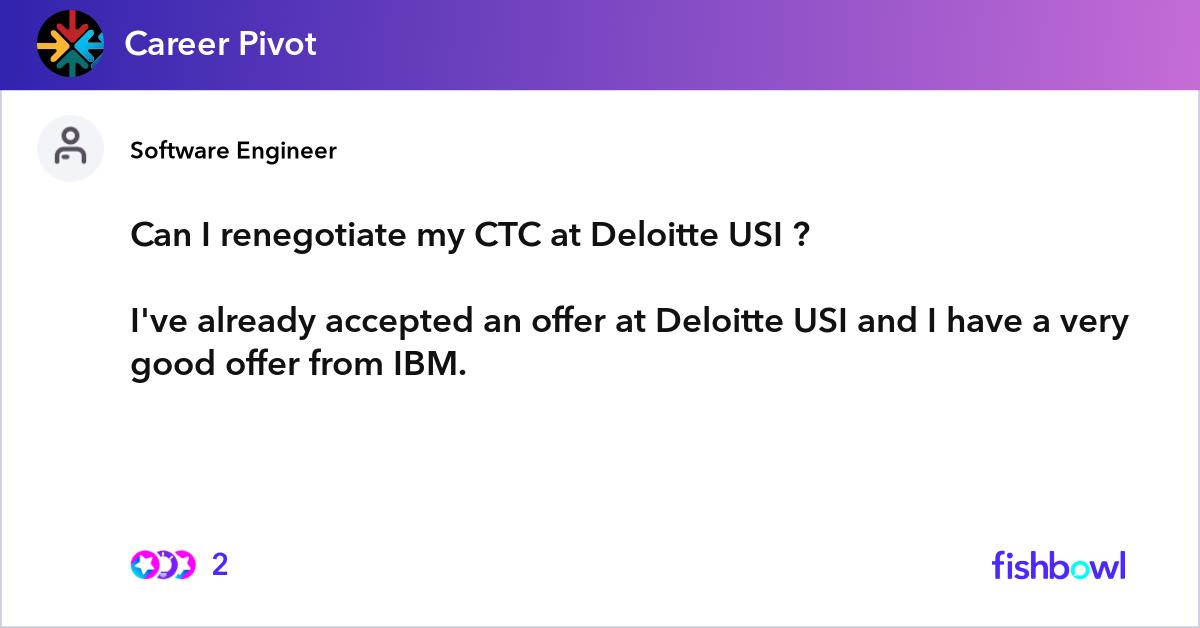Screen dimensions: 1200x628
Task: Select the leftmost pink star reaction icon
Action: (x=143, y=565)
